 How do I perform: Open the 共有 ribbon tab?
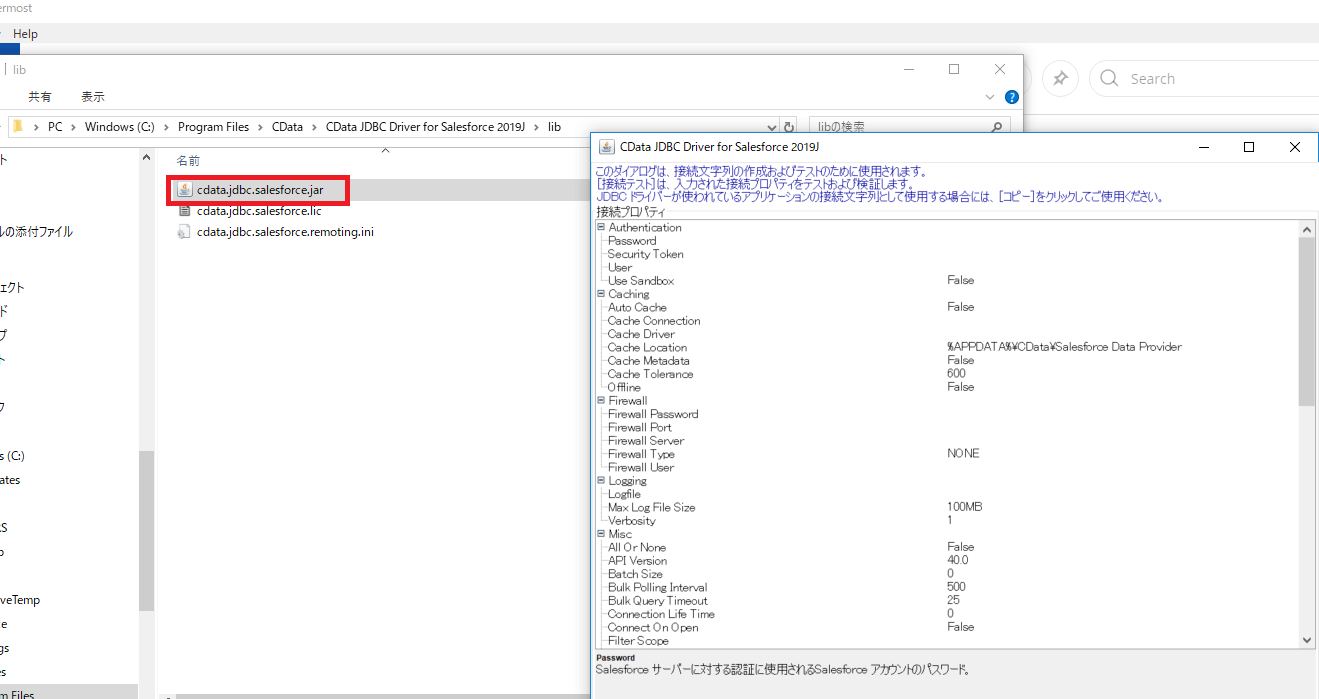coord(40,97)
